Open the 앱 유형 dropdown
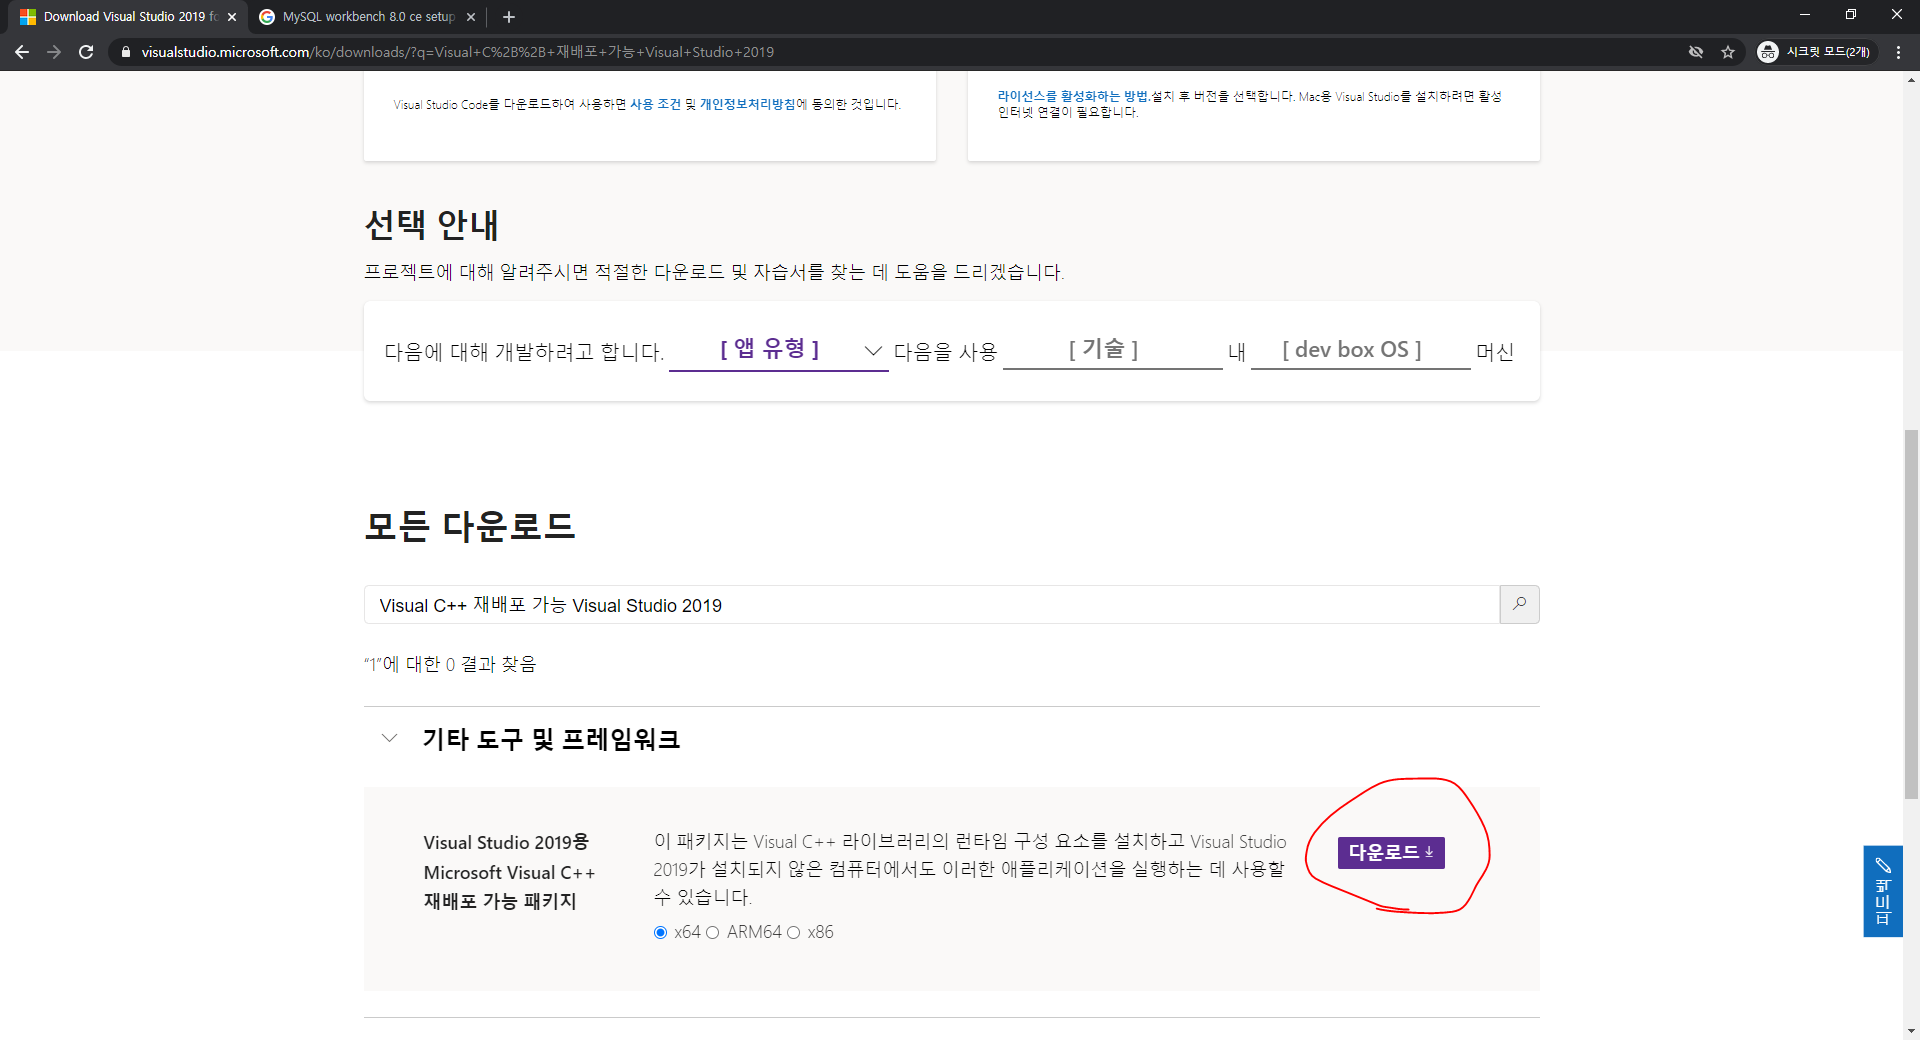The height and width of the screenshot is (1040, 1920). (778, 350)
